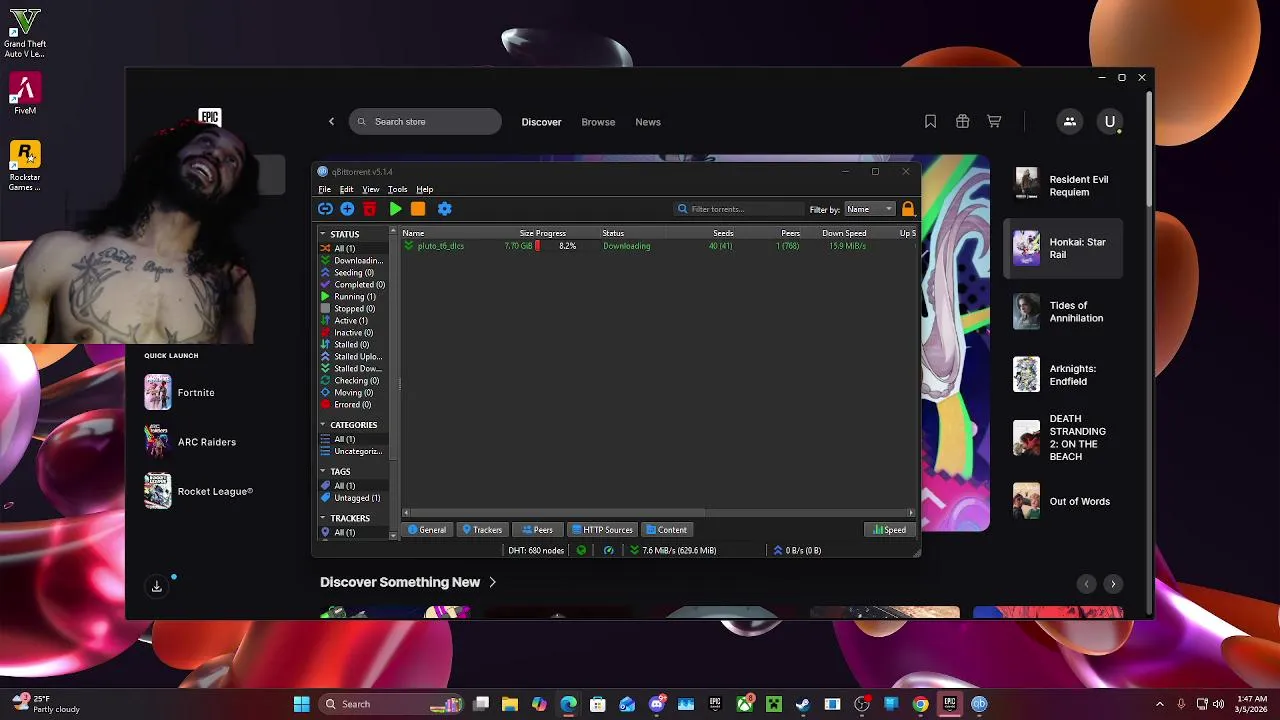Click Add Torrent File plus icon
This screenshot has width=1280, height=720.
(x=347, y=209)
